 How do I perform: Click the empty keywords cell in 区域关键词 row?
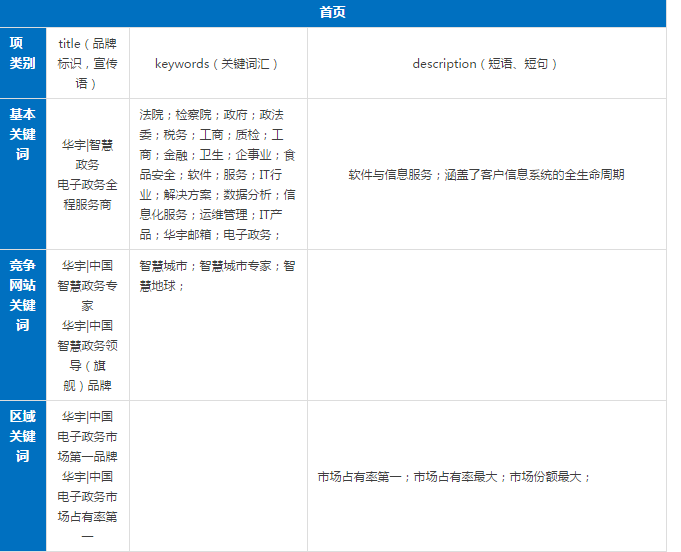217,476
